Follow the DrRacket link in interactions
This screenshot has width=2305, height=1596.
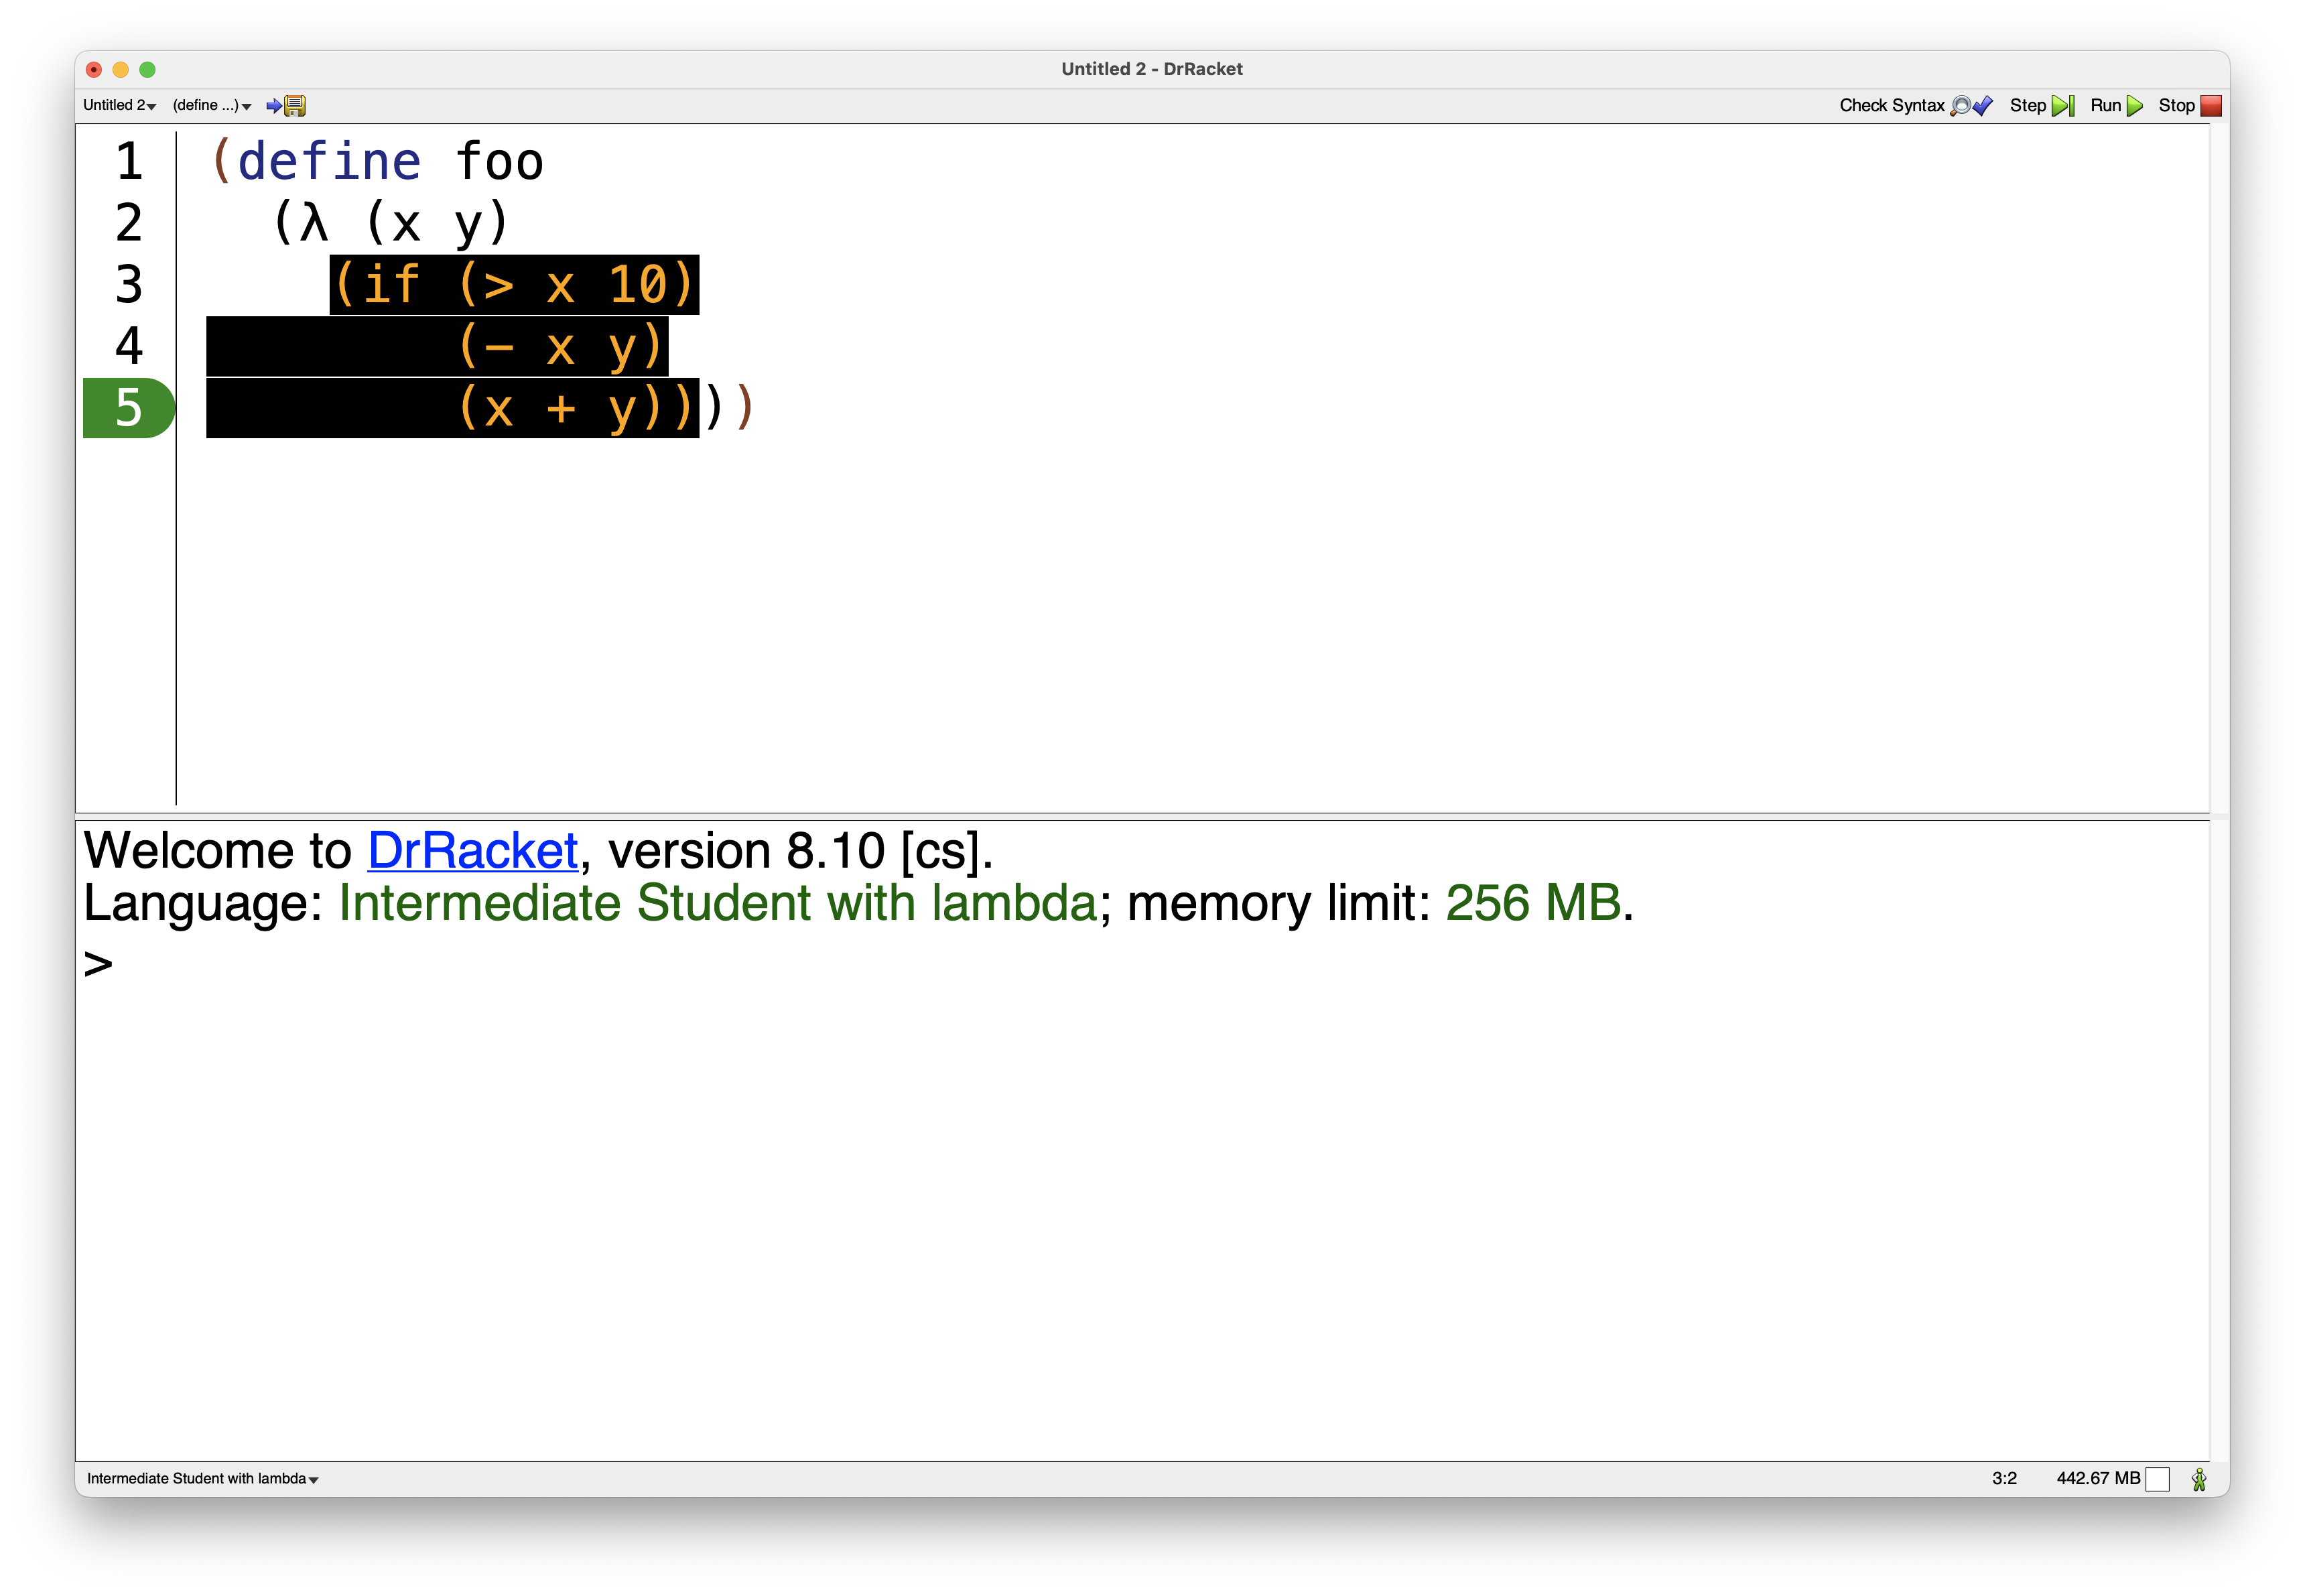[x=473, y=850]
